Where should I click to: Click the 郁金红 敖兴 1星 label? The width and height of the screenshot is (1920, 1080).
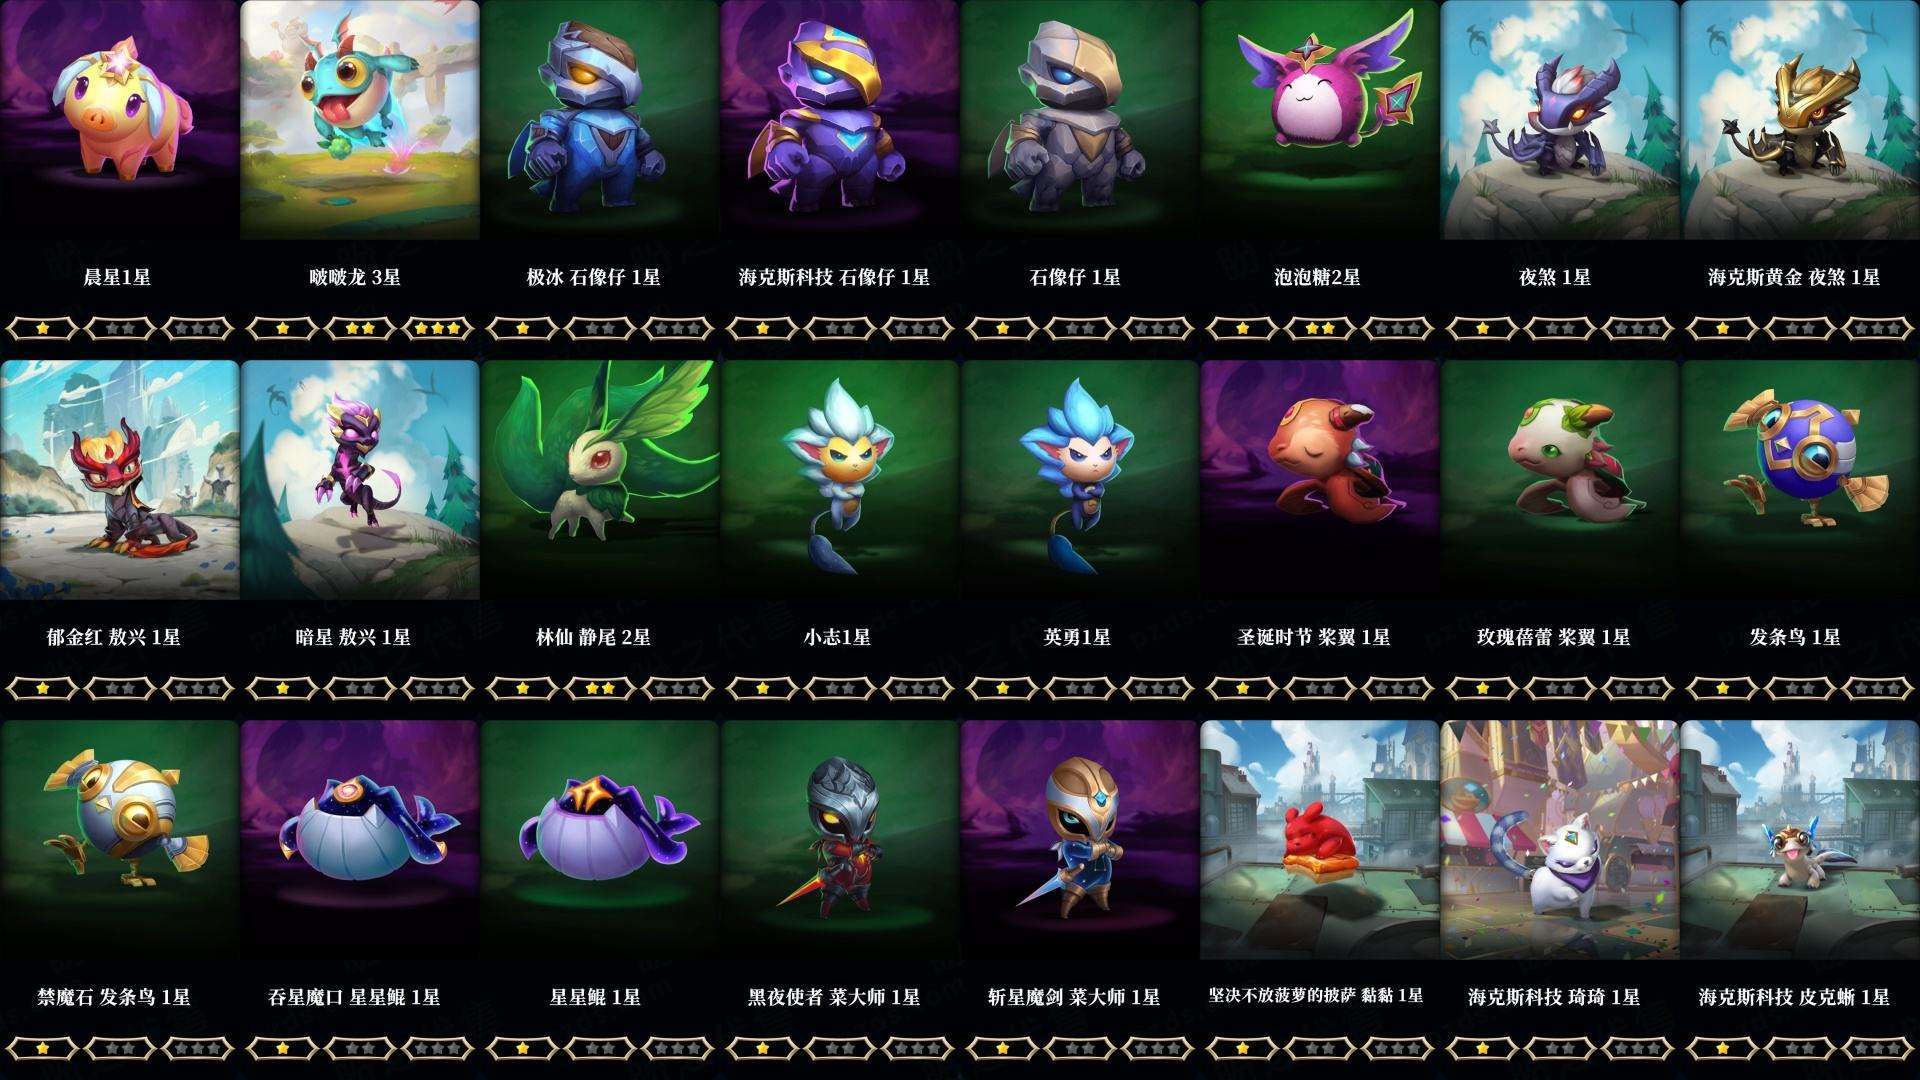click(x=114, y=637)
